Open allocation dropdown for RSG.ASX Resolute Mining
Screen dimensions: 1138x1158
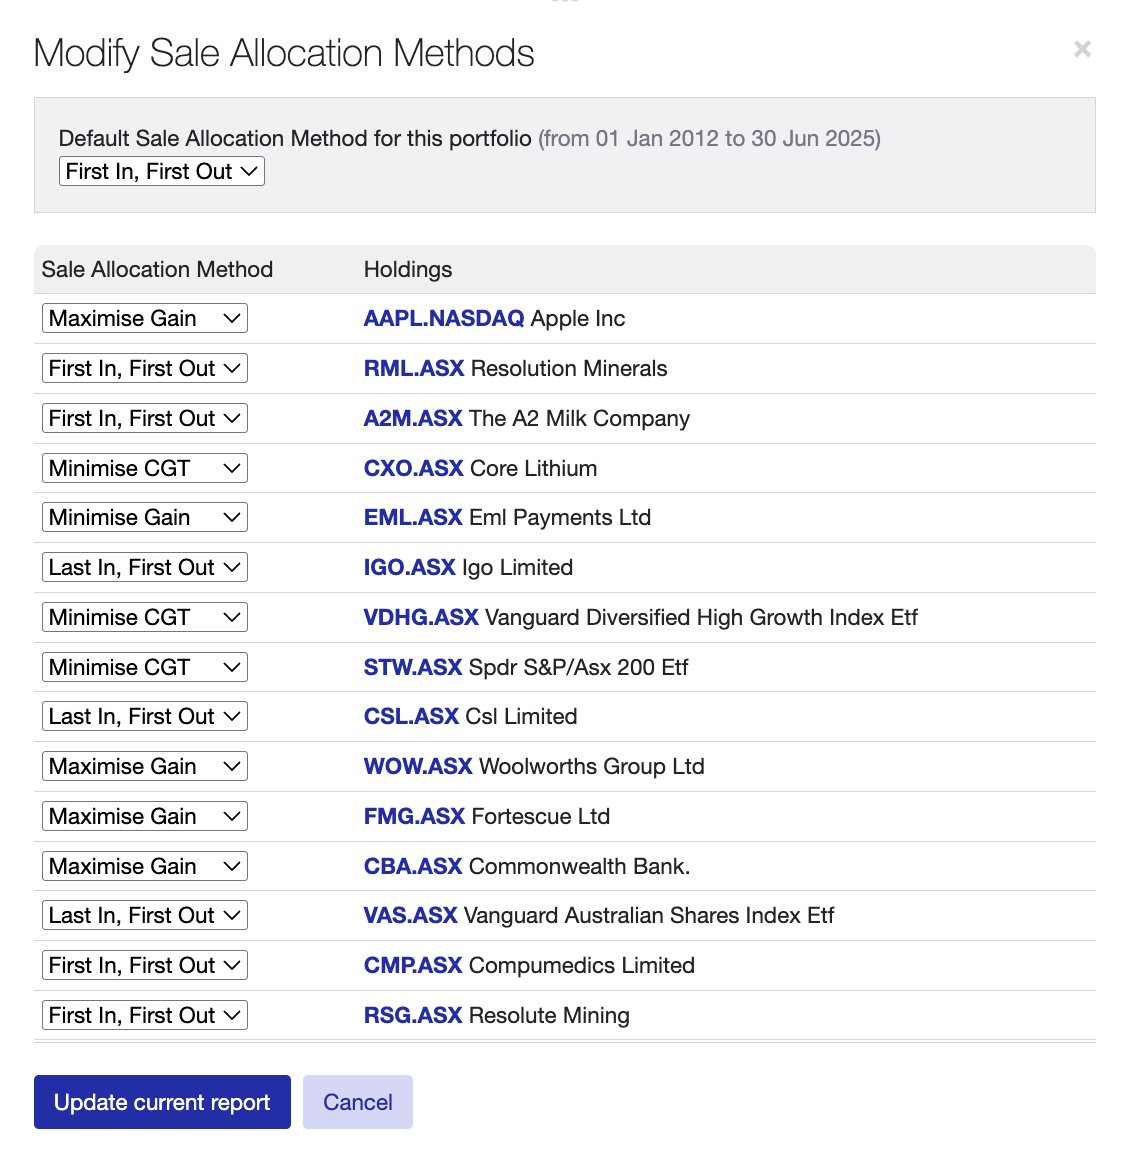click(145, 1015)
